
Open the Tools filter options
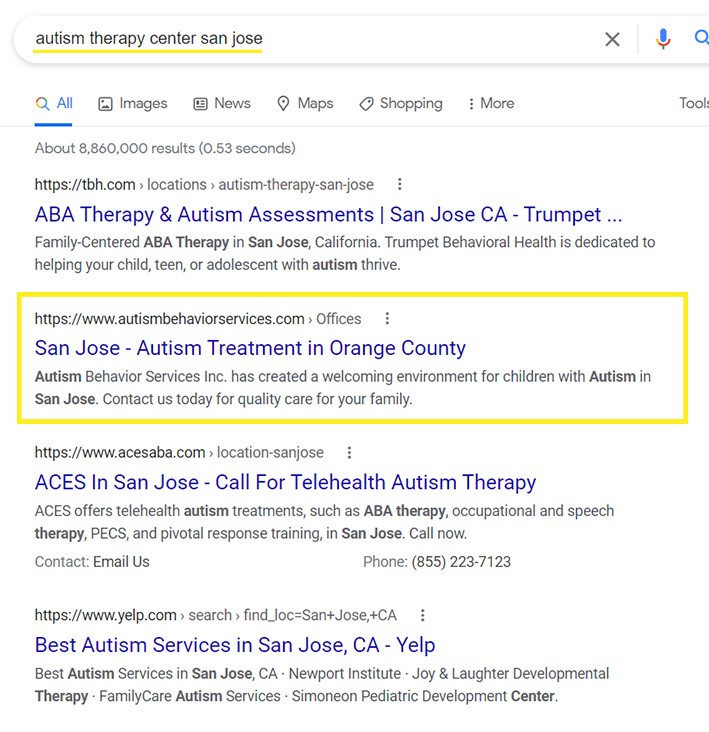[x=693, y=103]
